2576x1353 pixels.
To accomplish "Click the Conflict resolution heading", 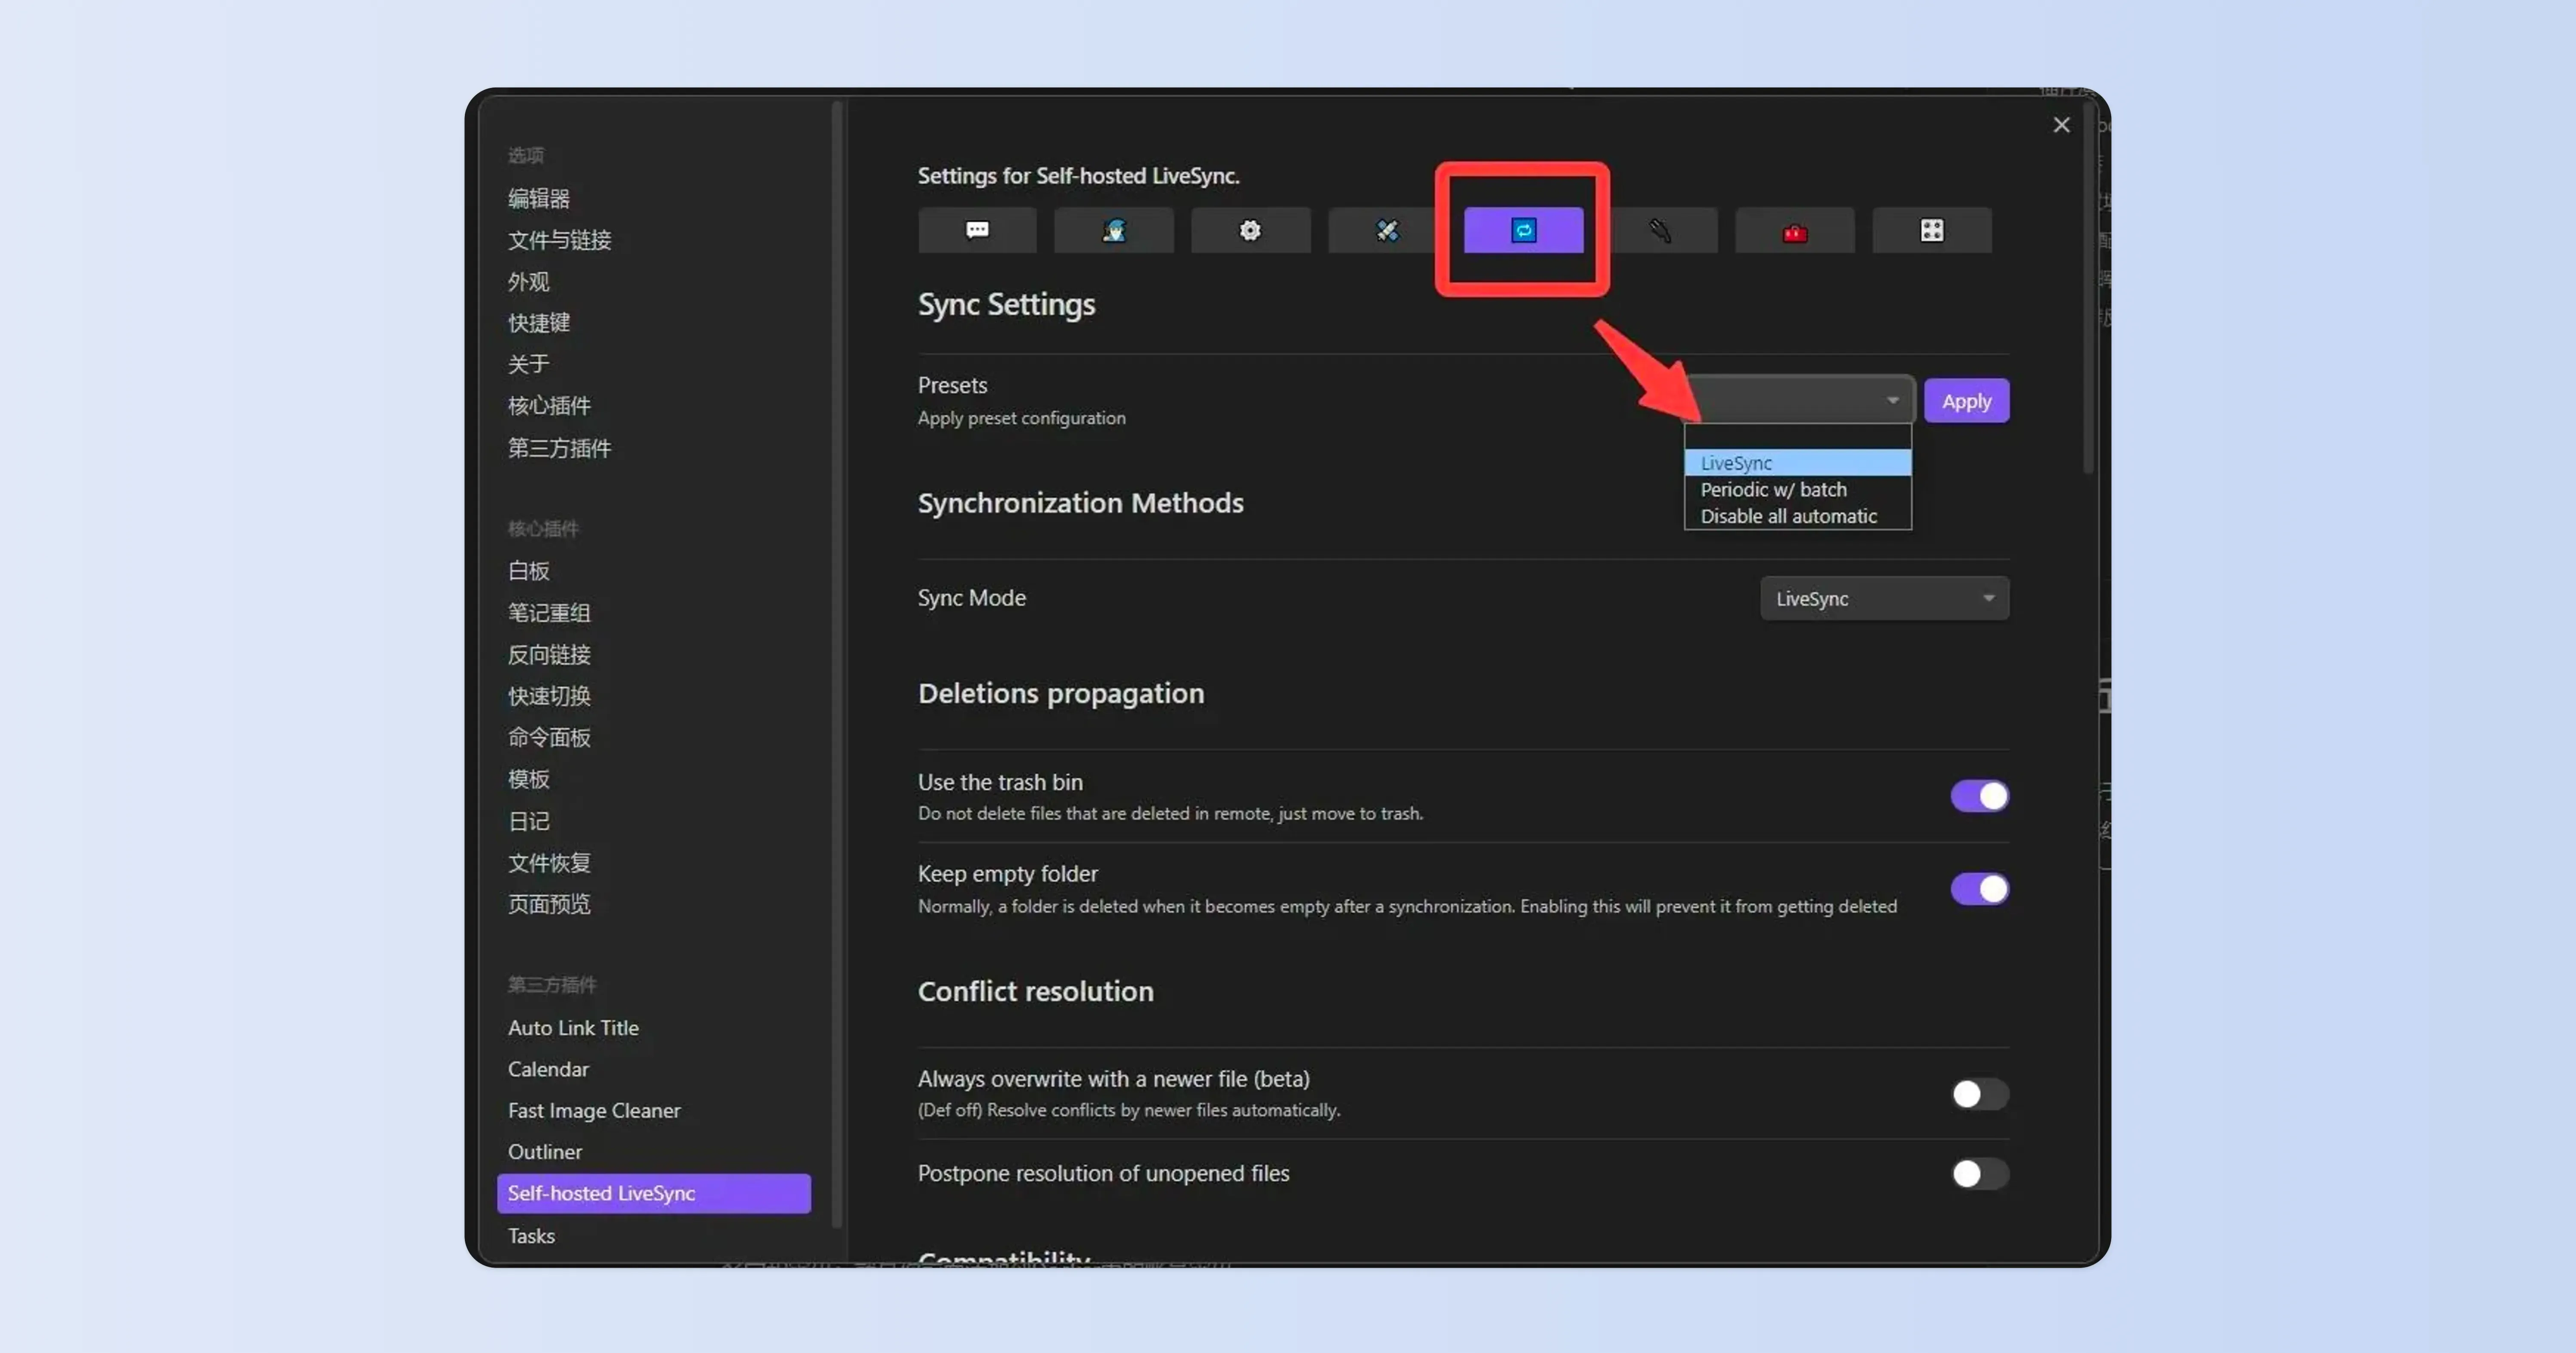I will 1036,992.
